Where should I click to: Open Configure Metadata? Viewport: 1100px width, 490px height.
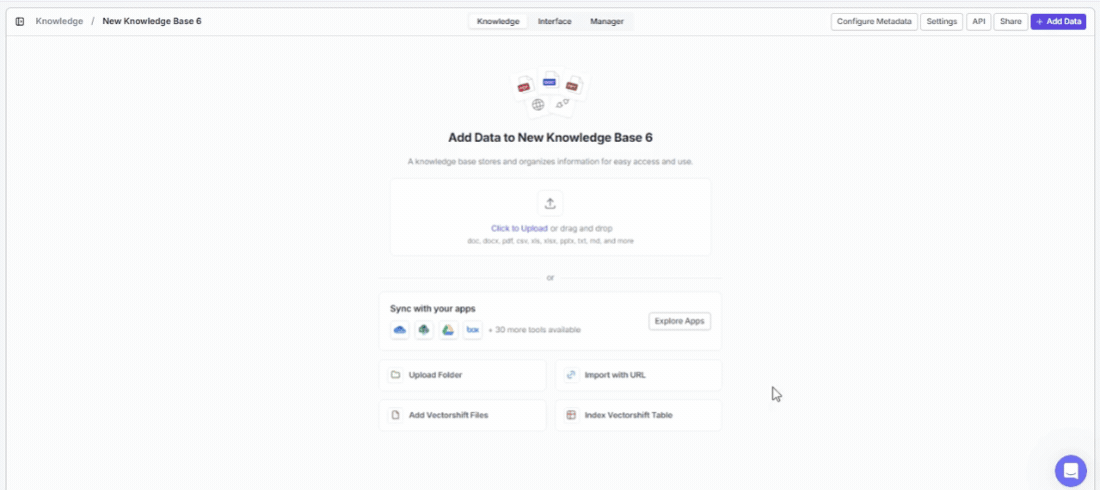click(x=874, y=22)
